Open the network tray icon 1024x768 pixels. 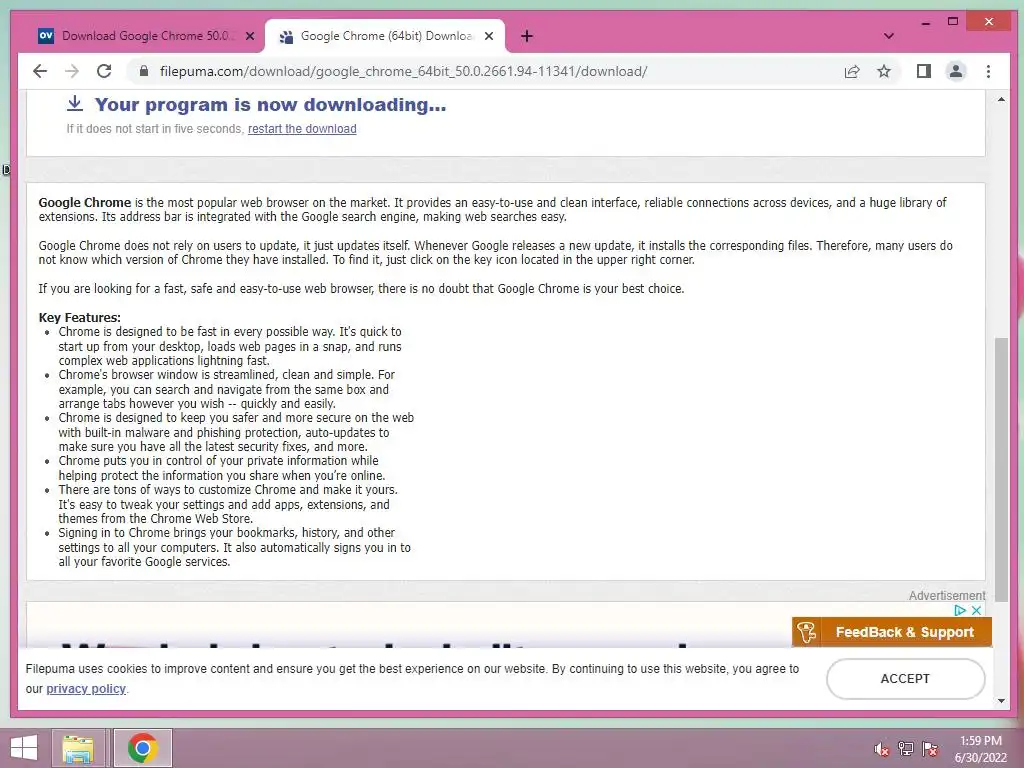click(x=906, y=749)
